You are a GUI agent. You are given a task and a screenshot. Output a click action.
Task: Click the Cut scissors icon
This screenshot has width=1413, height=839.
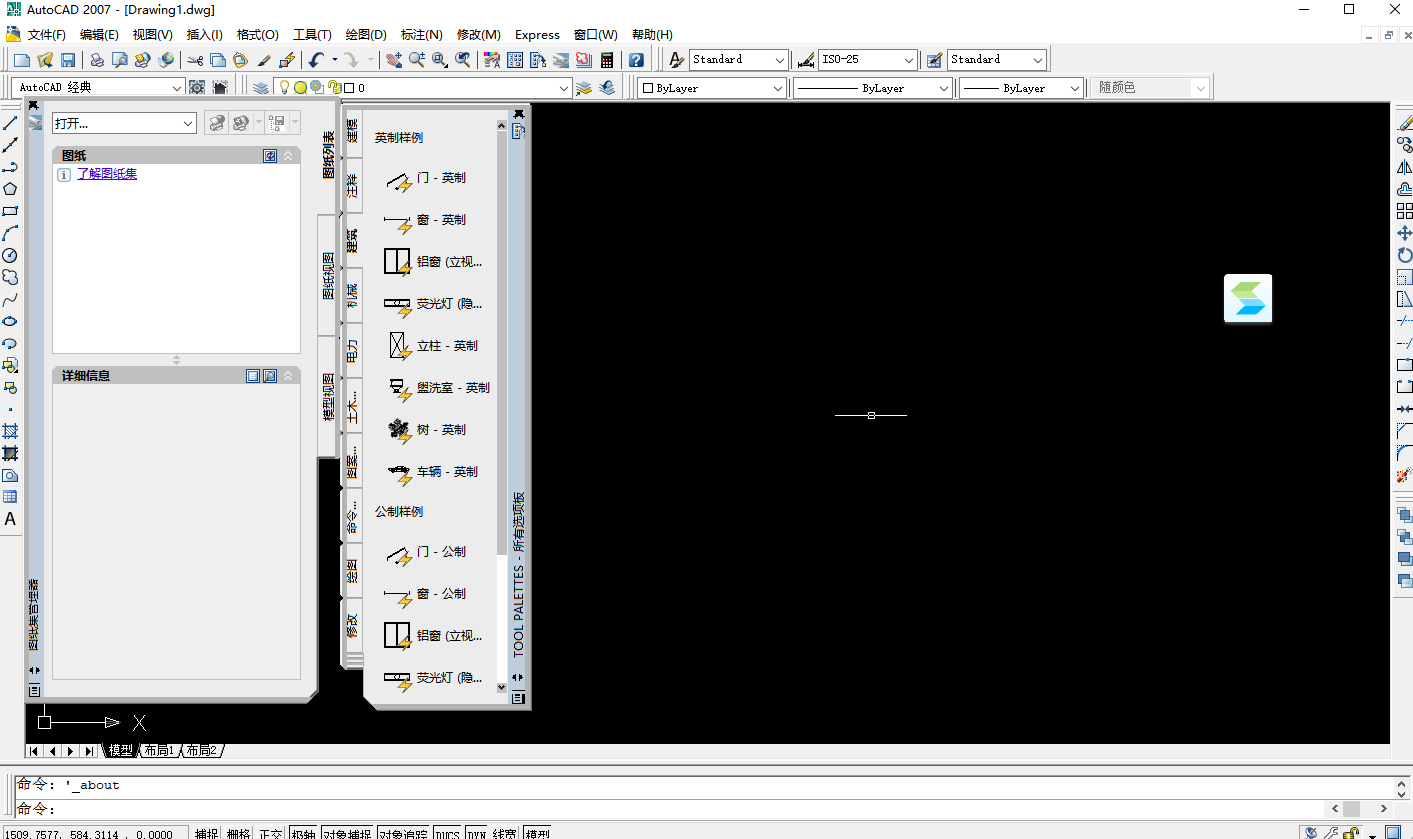(x=195, y=60)
